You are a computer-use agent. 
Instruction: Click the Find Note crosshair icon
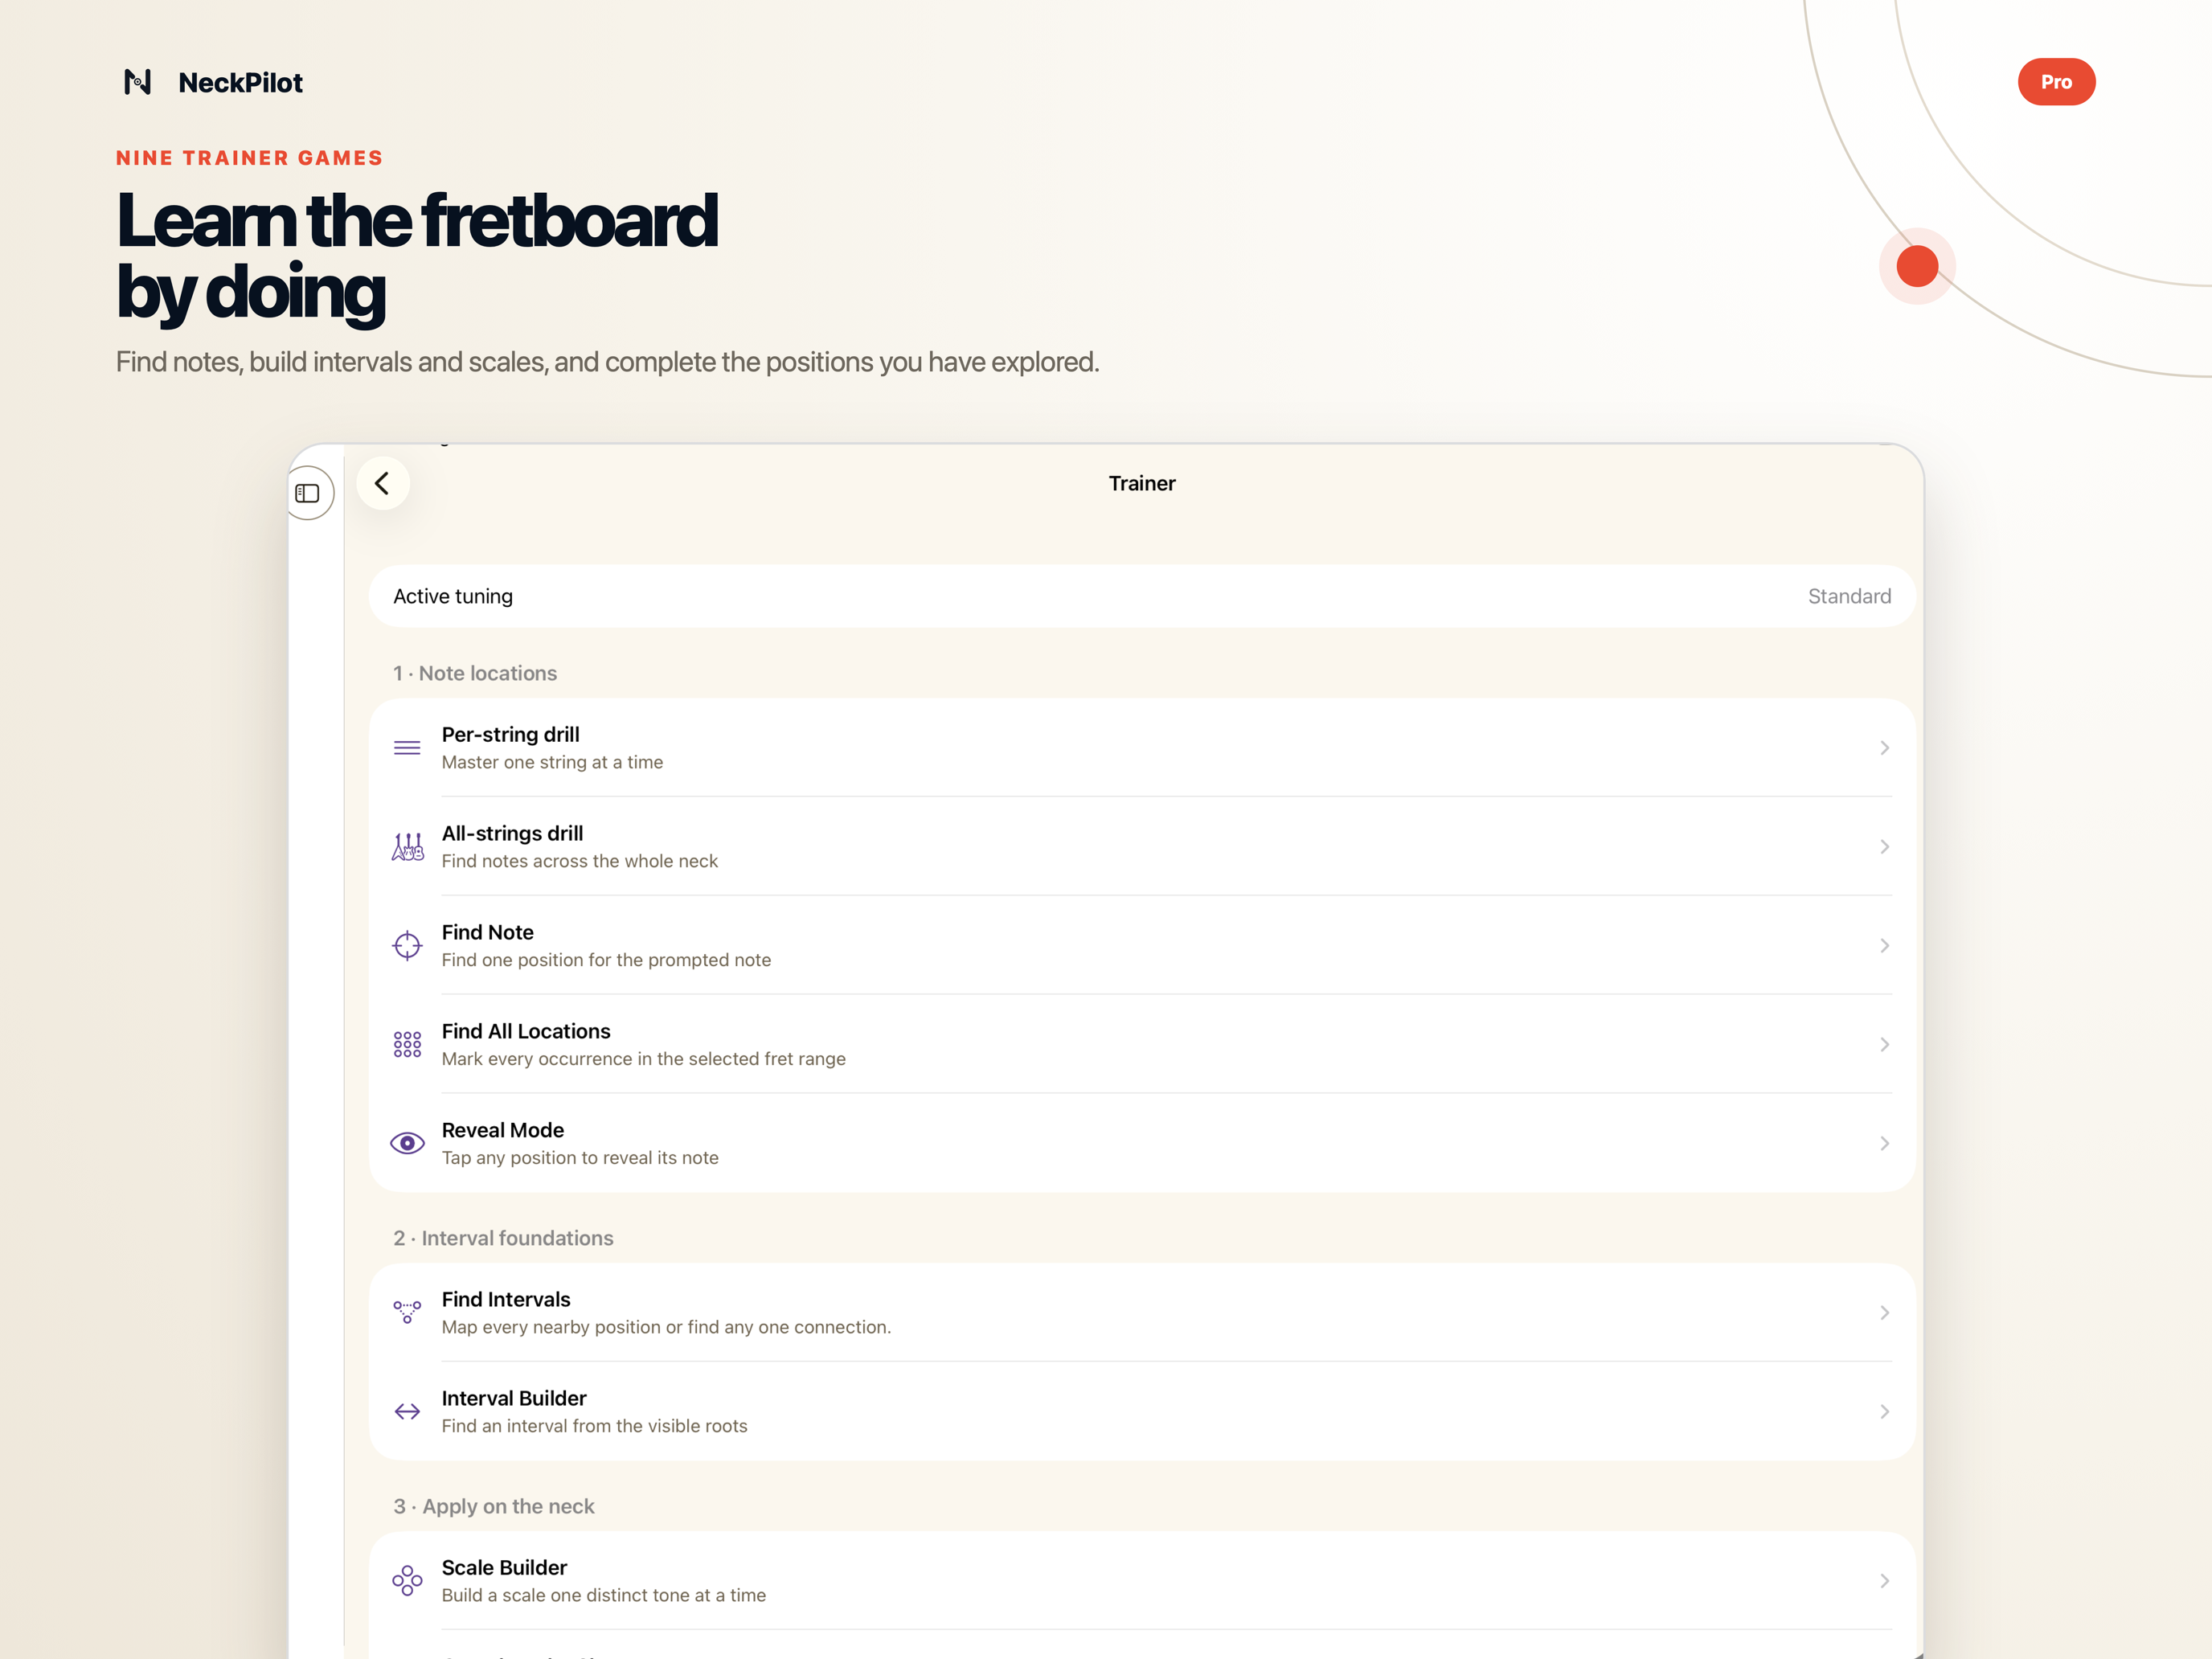pos(407,946)
